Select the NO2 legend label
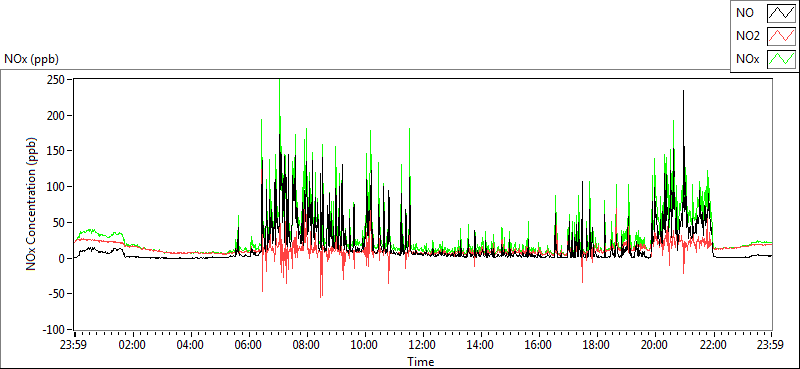 coord(747,36)
